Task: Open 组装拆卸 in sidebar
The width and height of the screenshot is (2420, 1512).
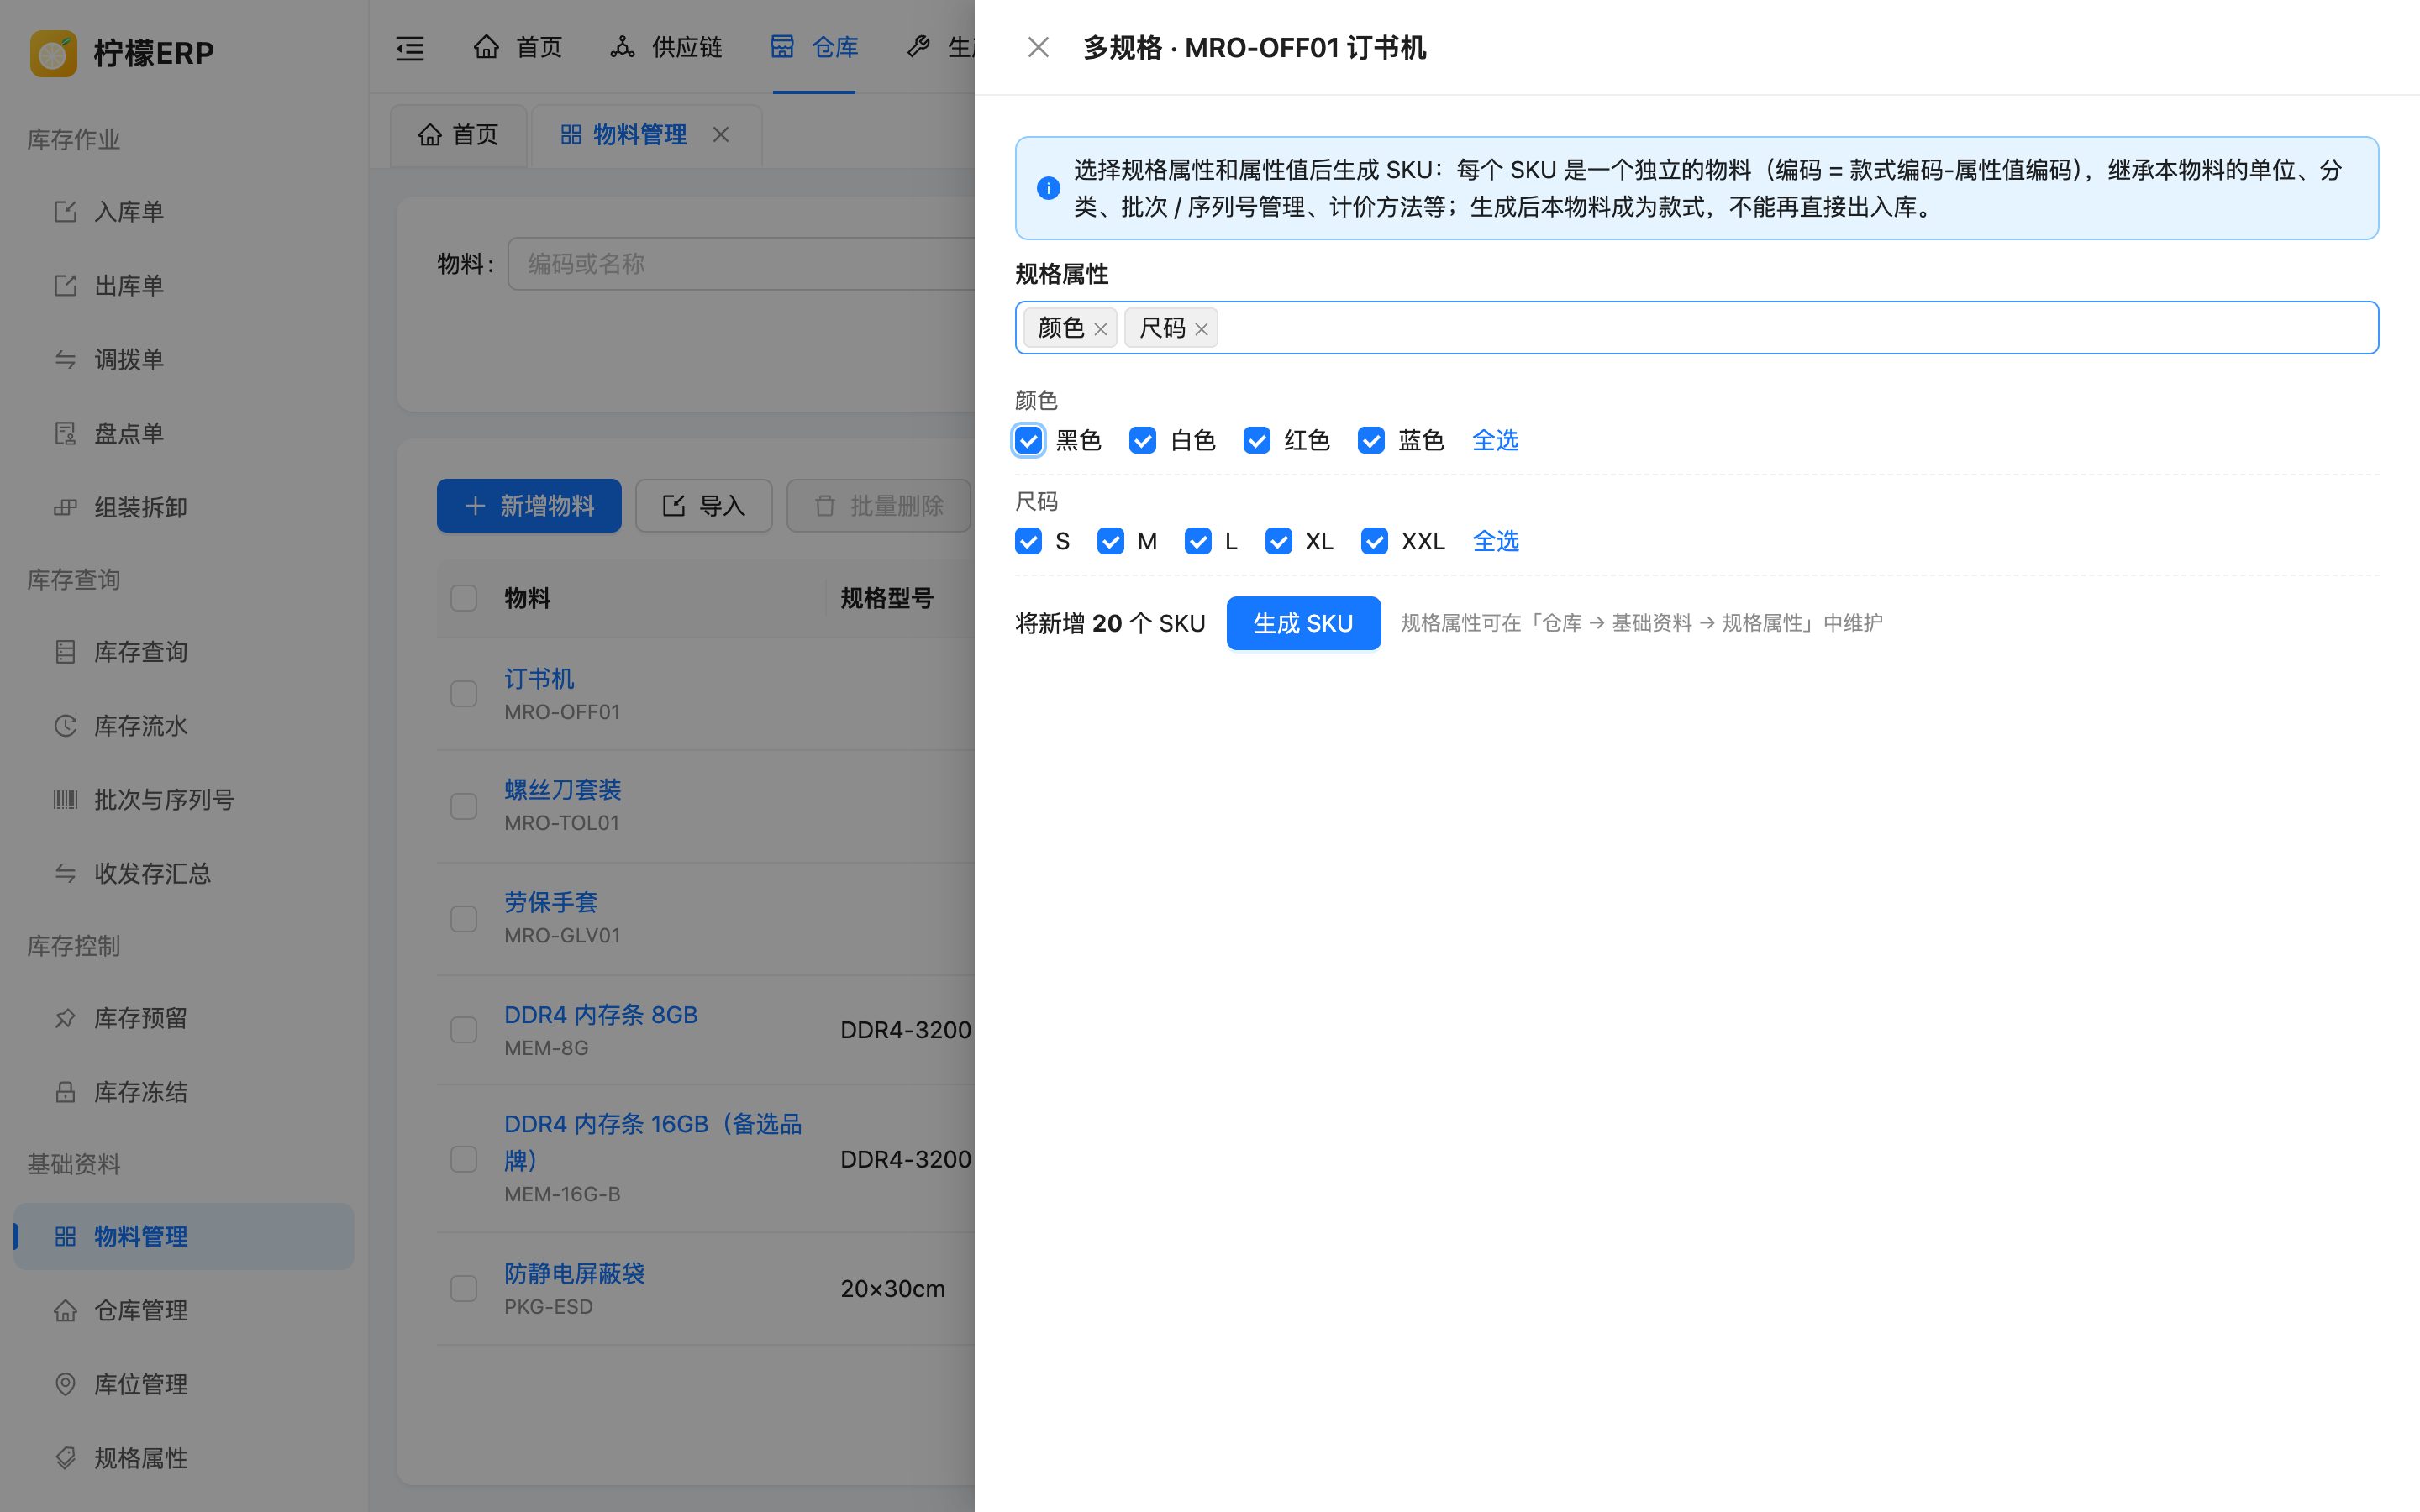Action: 184,508
